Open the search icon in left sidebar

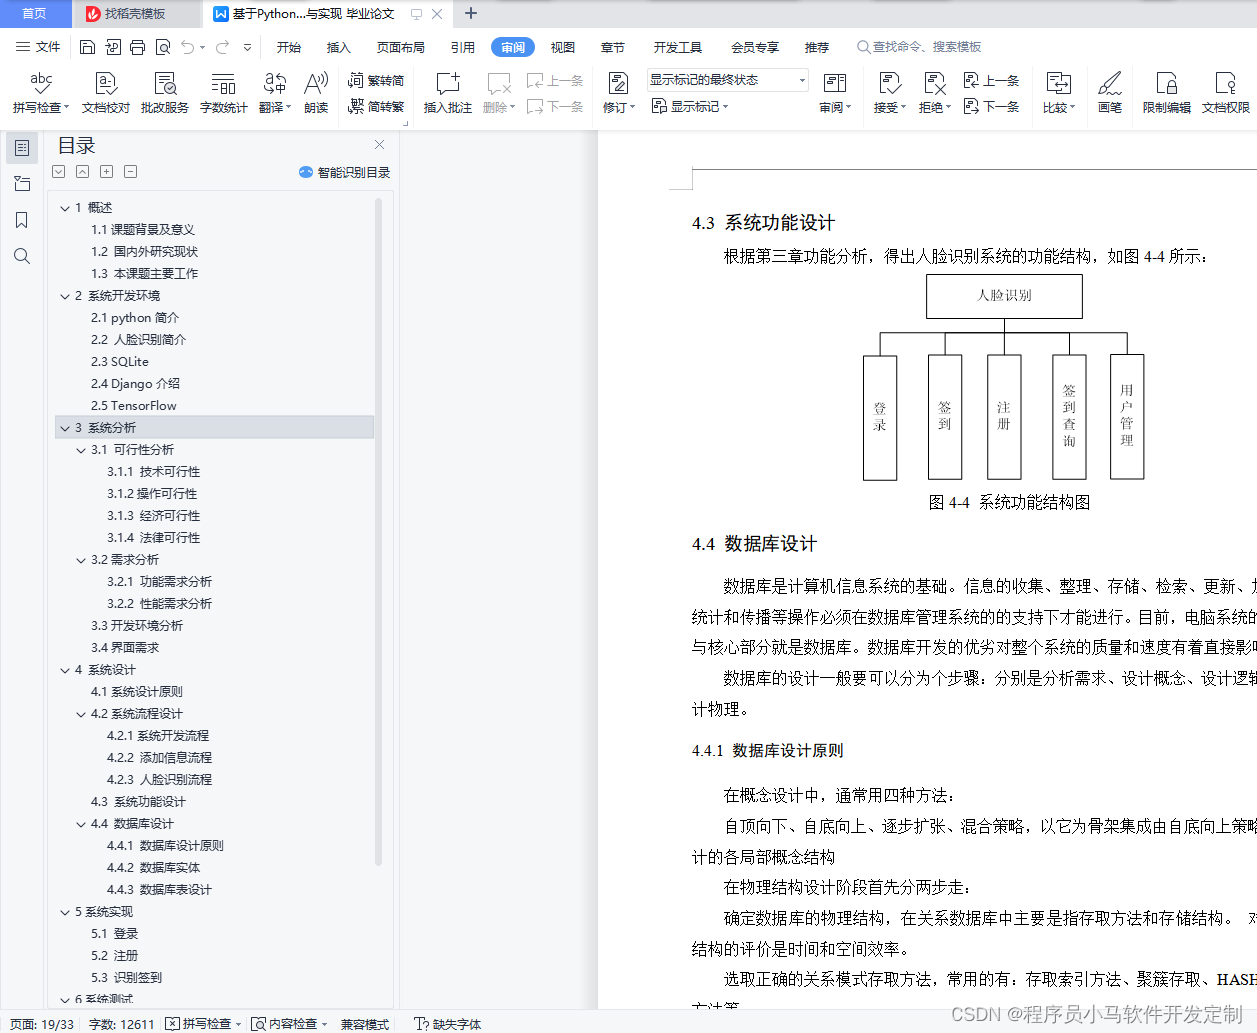pos(22,256)
